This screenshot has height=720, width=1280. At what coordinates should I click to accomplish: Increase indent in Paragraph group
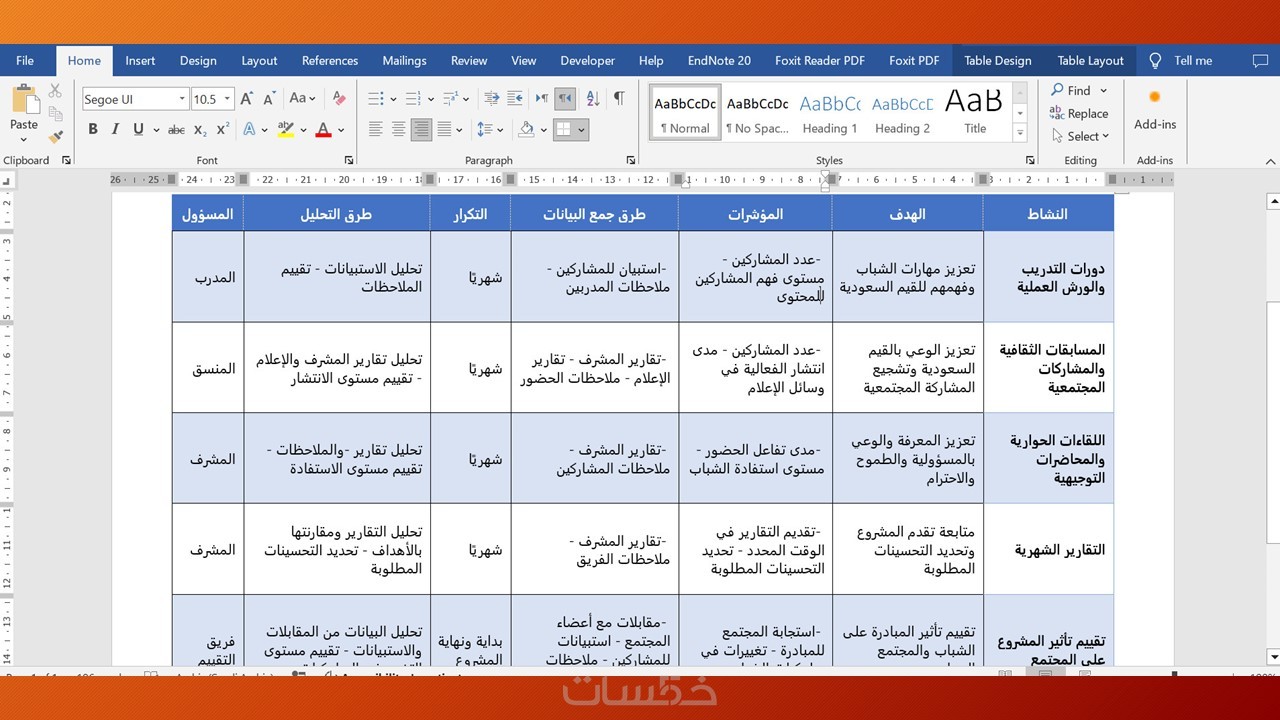coord(515,99)
